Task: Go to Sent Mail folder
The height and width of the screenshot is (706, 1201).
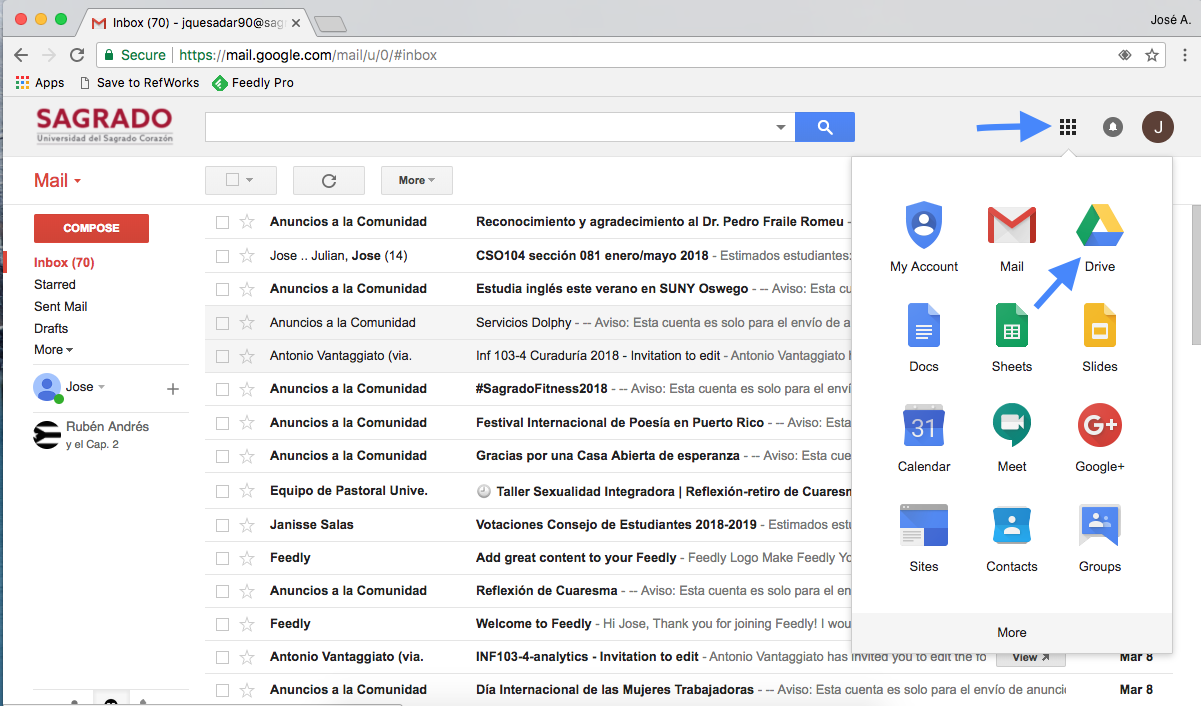Action: 61,307
